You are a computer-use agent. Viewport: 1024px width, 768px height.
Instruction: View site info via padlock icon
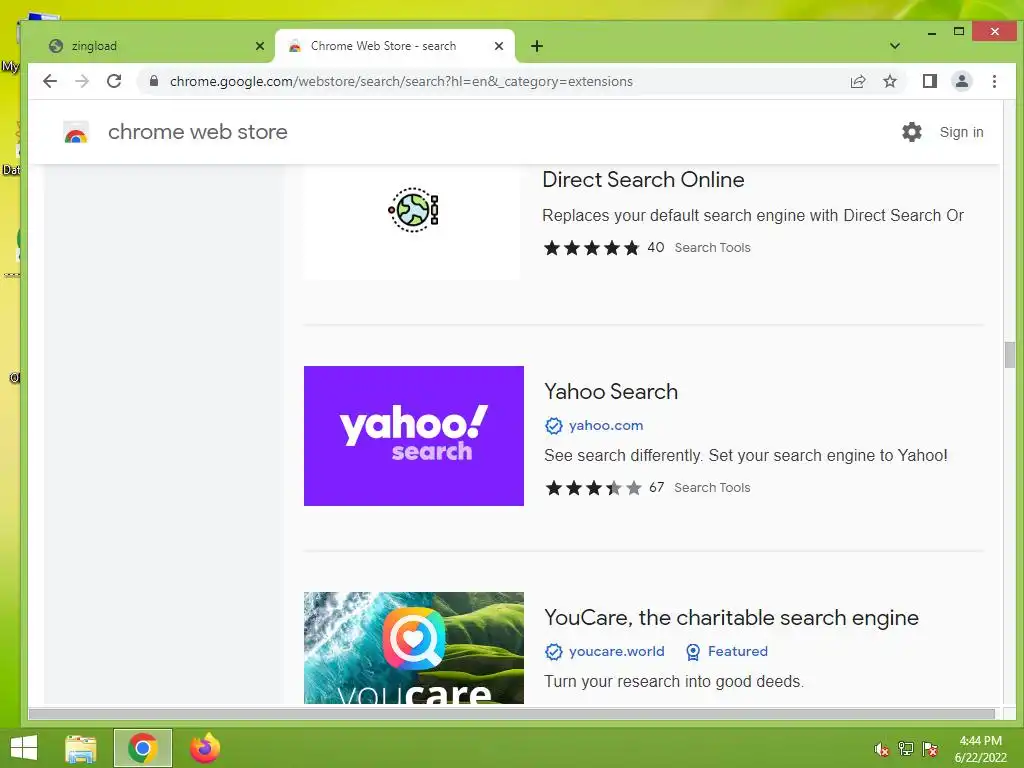(154, 81)
